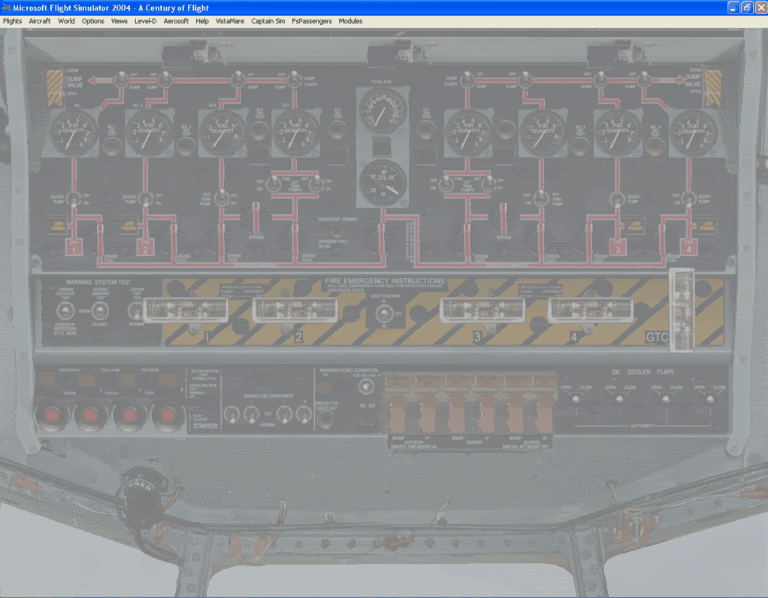768x598 pixels.
Task: Open the Flights menu
Action: point(12,21)
